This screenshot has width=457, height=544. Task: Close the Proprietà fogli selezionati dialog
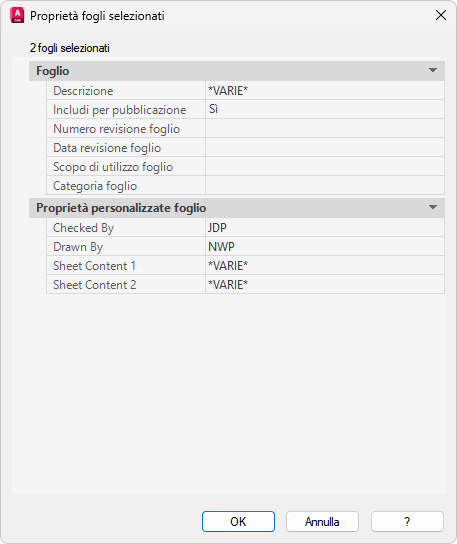tap(441, 15)
